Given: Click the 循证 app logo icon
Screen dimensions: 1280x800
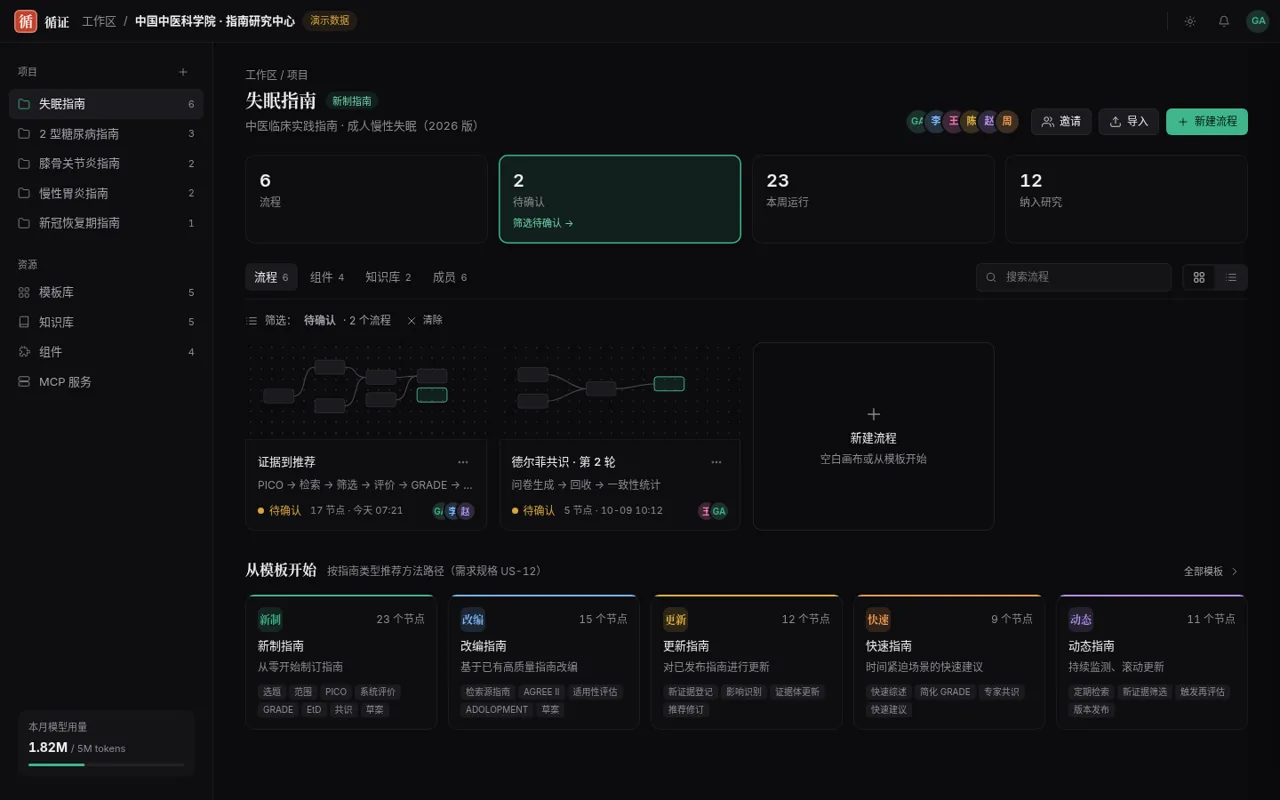Looking at the screenshot, I should pos(25,21).
